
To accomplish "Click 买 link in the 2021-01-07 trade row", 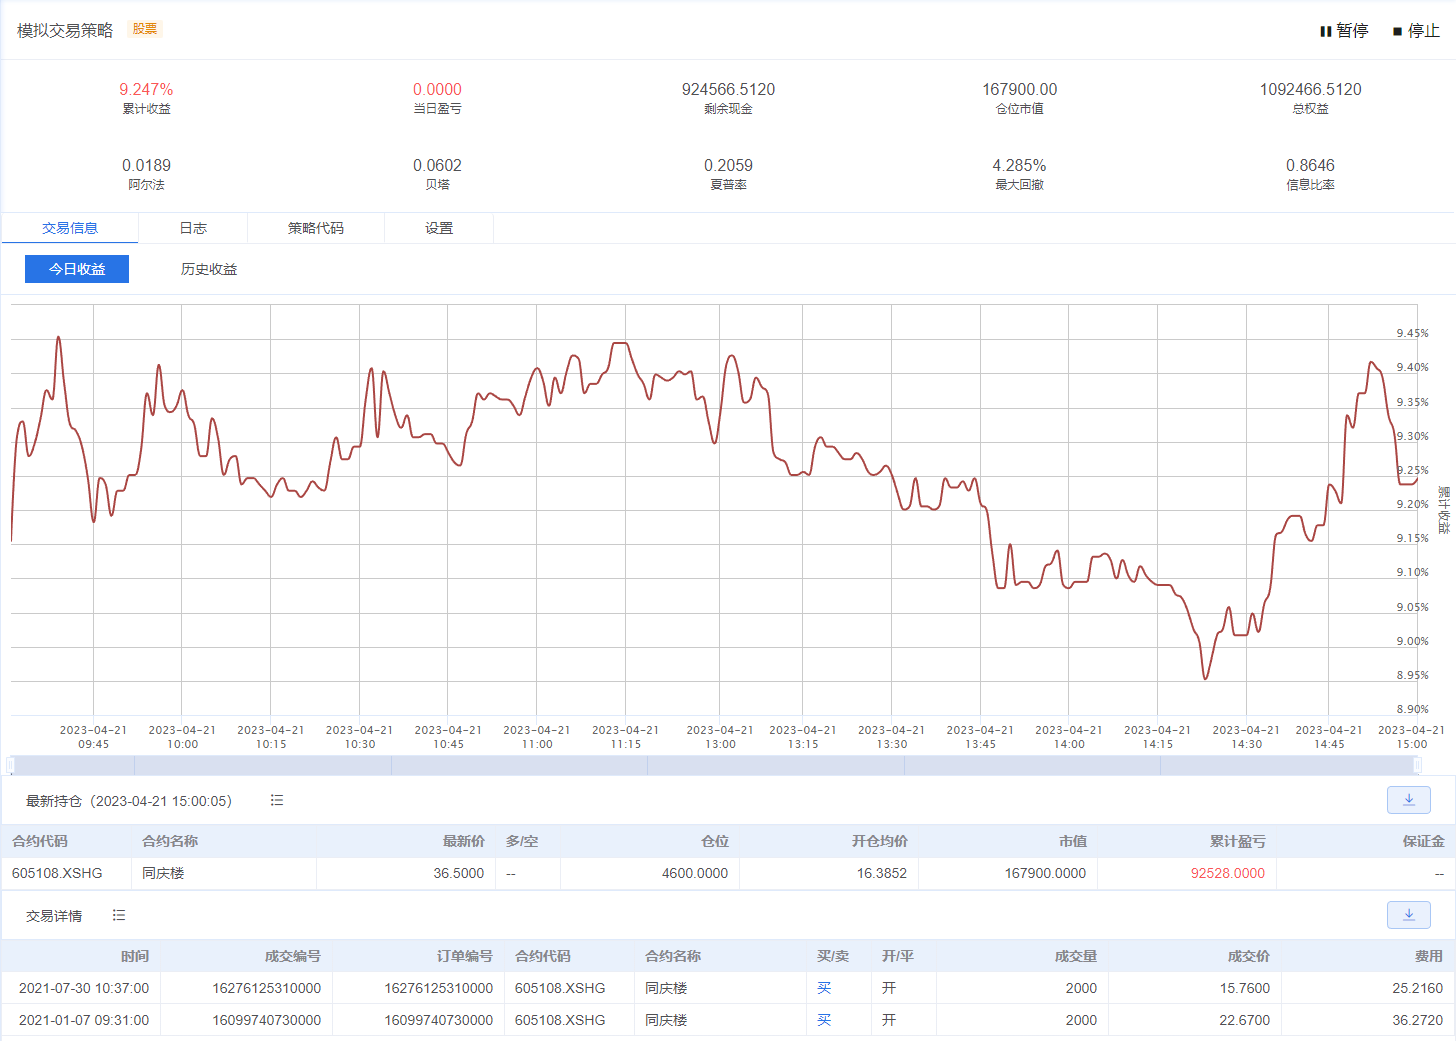I will point(824,1020).
